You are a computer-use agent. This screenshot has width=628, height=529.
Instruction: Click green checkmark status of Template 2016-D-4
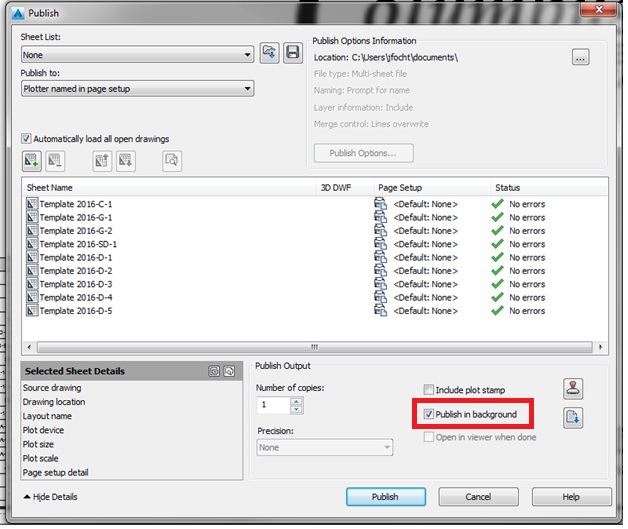497,297
